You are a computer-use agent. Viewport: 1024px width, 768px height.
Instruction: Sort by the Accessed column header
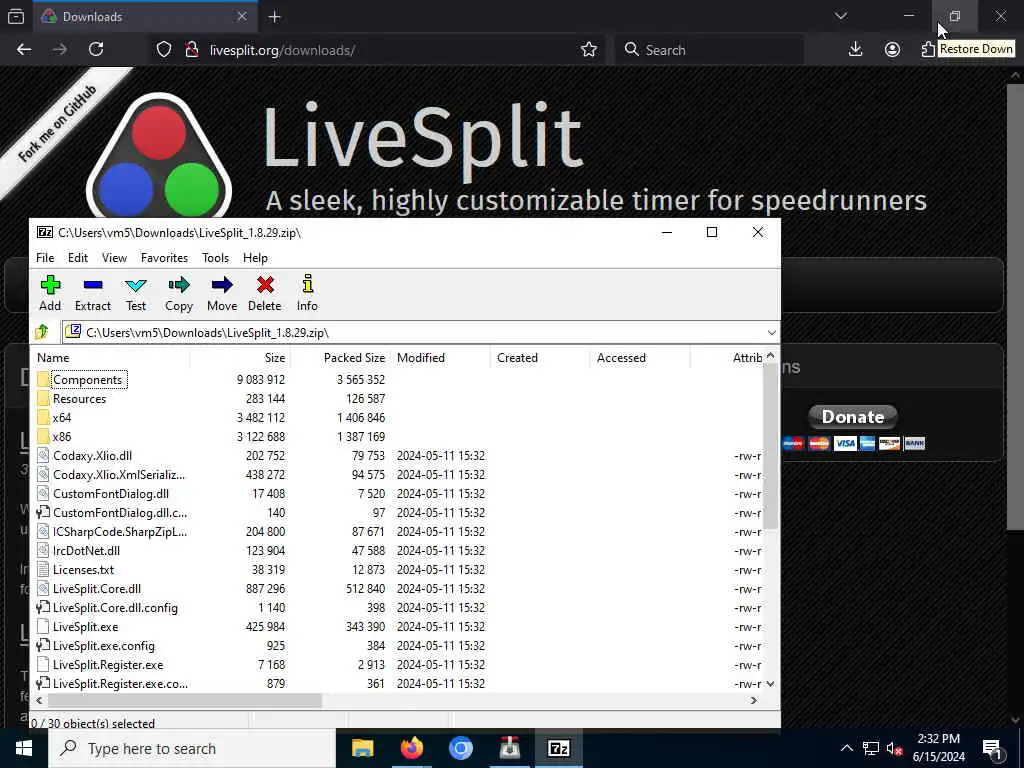tap(640, 358)
